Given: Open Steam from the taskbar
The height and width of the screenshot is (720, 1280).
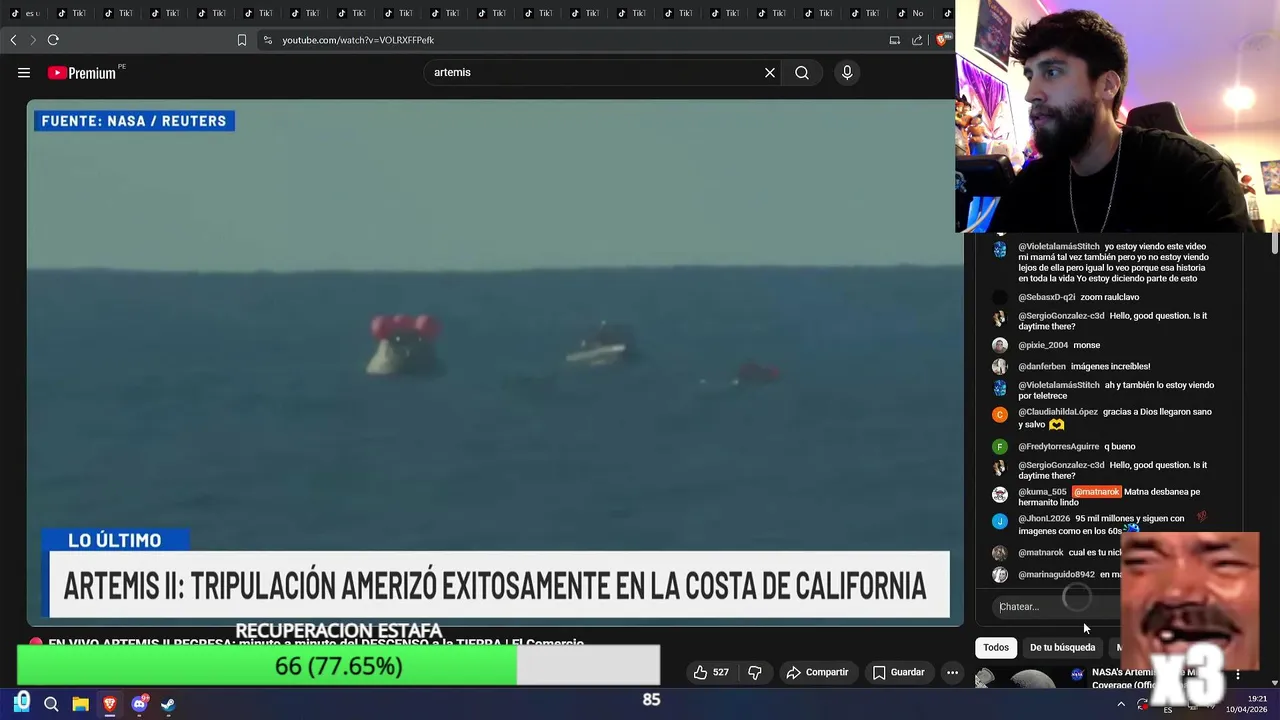Looking at the screenshot, I should tap(168, 704).
